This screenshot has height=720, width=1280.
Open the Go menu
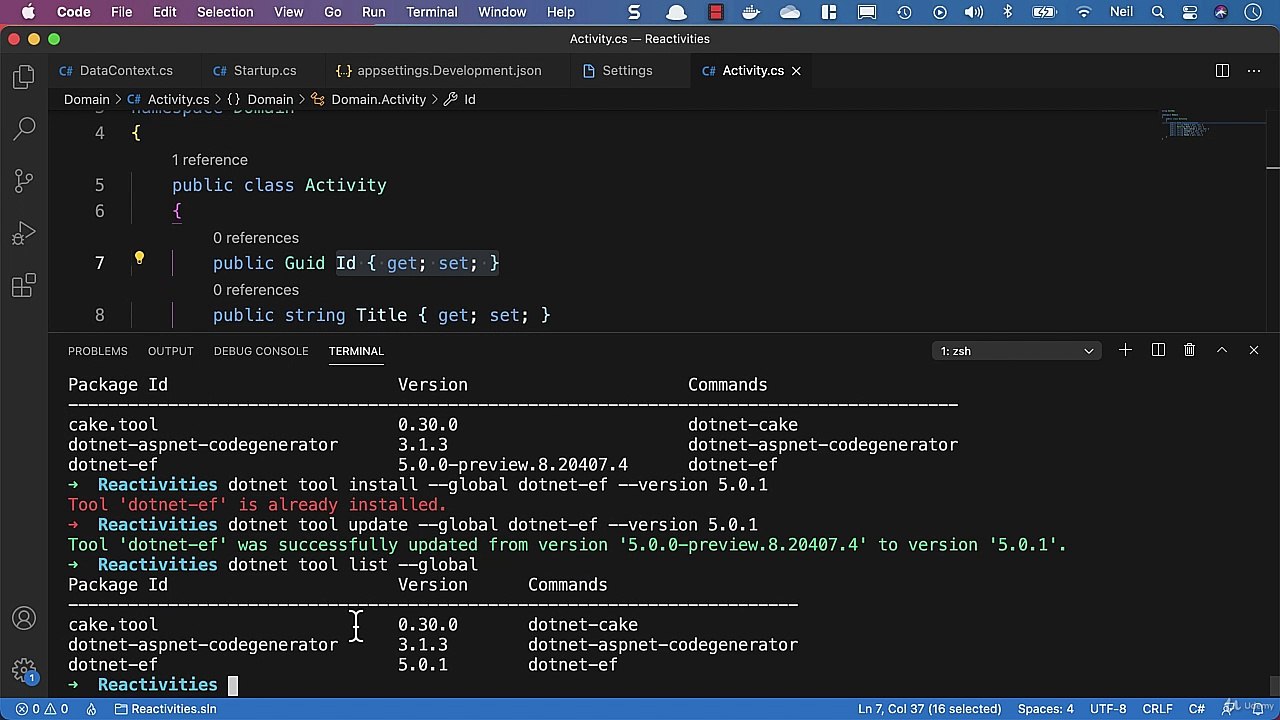click(x=333, y=12)
